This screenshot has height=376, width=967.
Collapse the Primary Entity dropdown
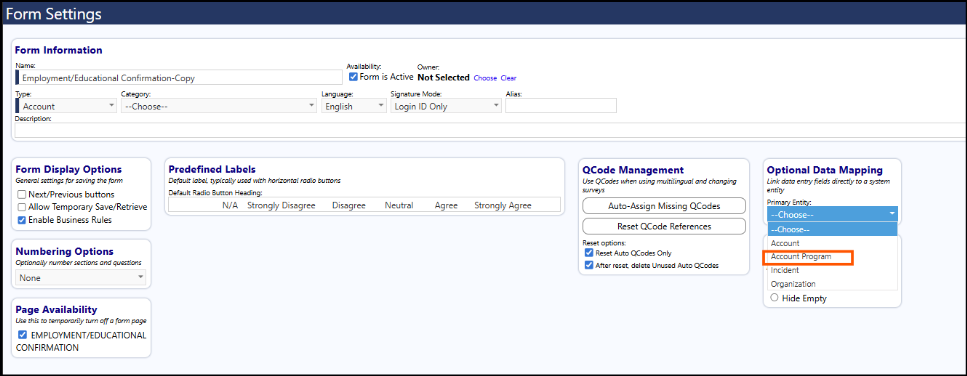[833, 215]
